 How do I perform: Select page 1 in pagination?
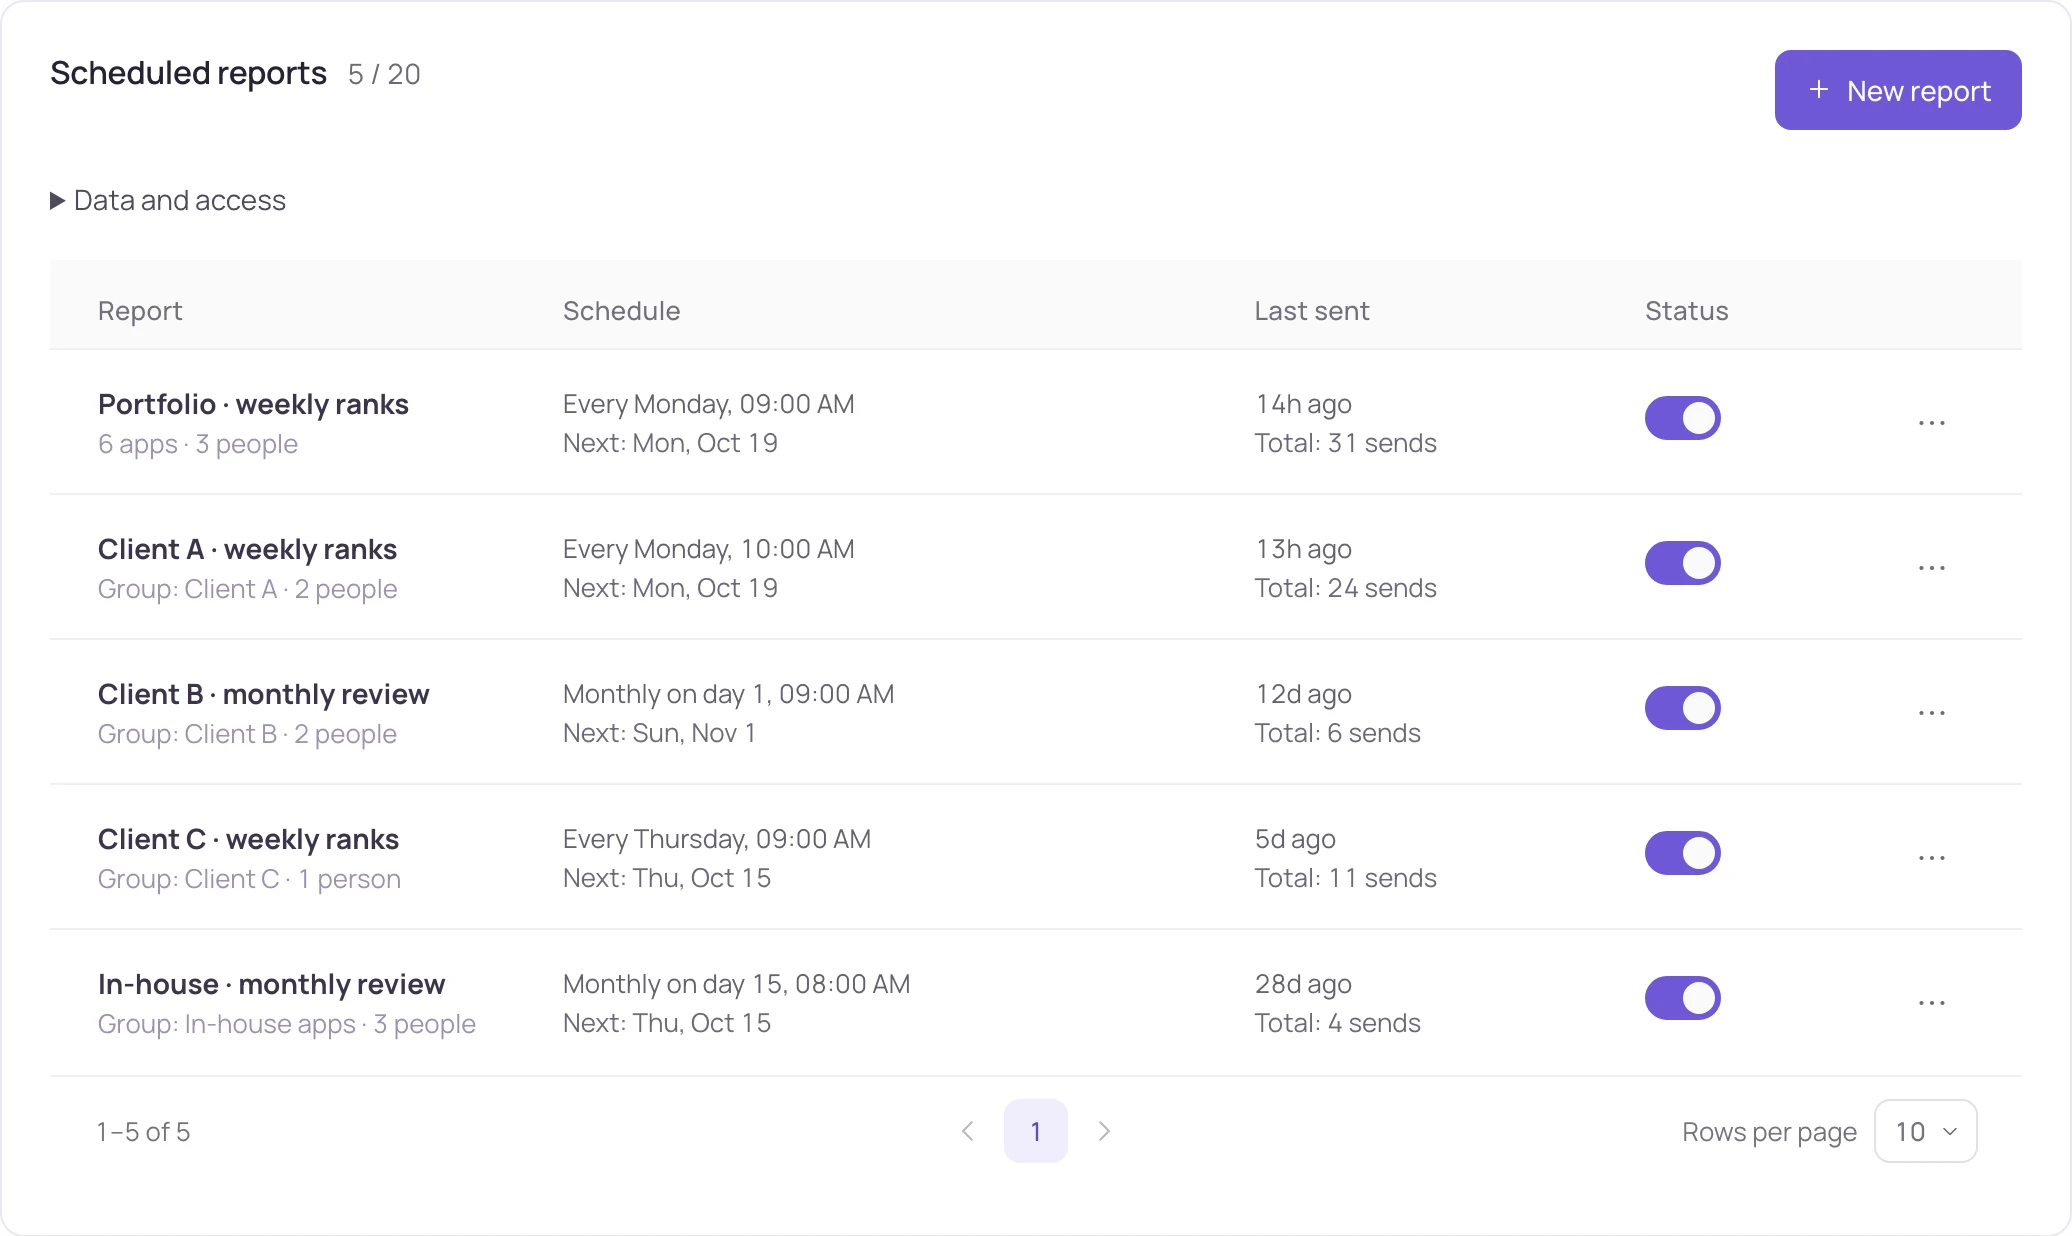(x=1036, y=1131)
